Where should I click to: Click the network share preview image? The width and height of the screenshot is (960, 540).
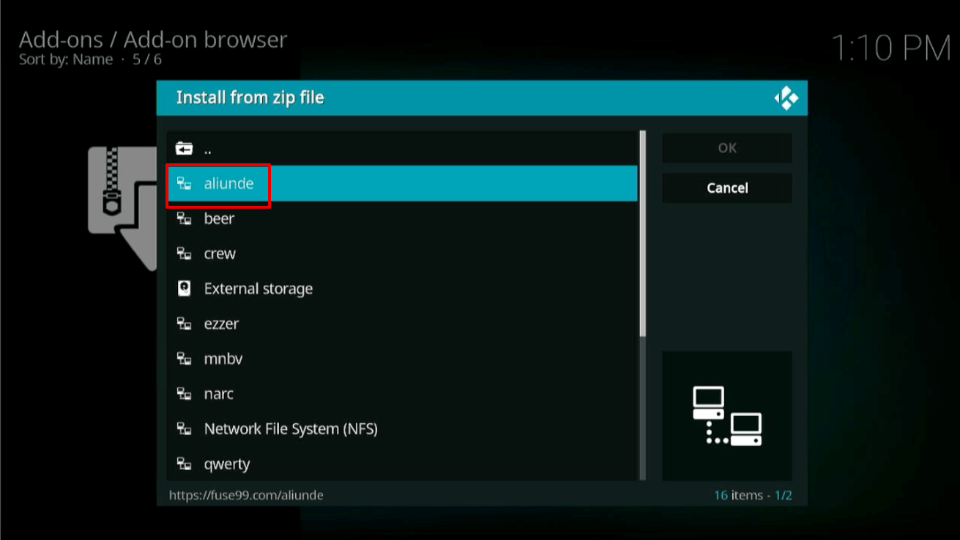(x=727, y=416)
